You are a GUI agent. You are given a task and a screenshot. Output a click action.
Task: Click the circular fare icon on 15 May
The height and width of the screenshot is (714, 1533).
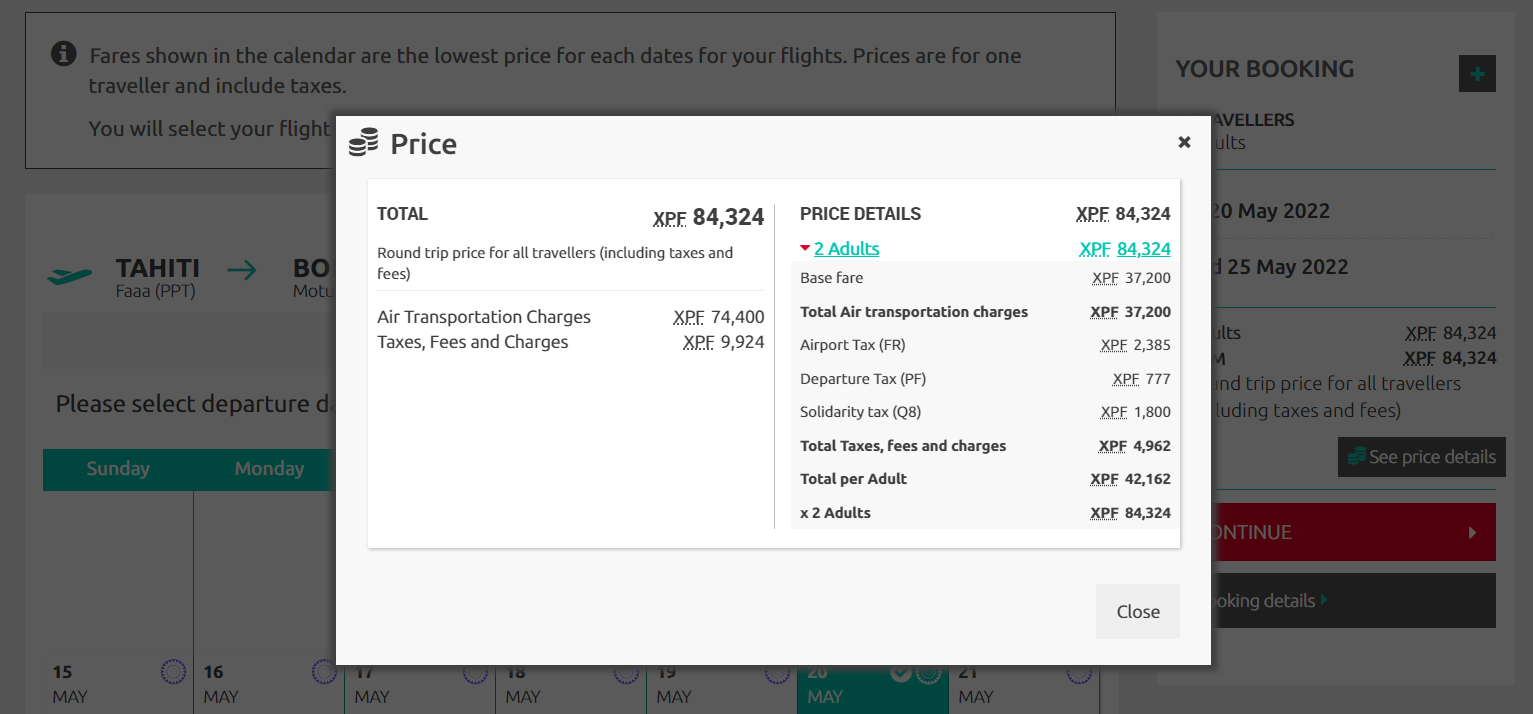click(x=173, y=672)
